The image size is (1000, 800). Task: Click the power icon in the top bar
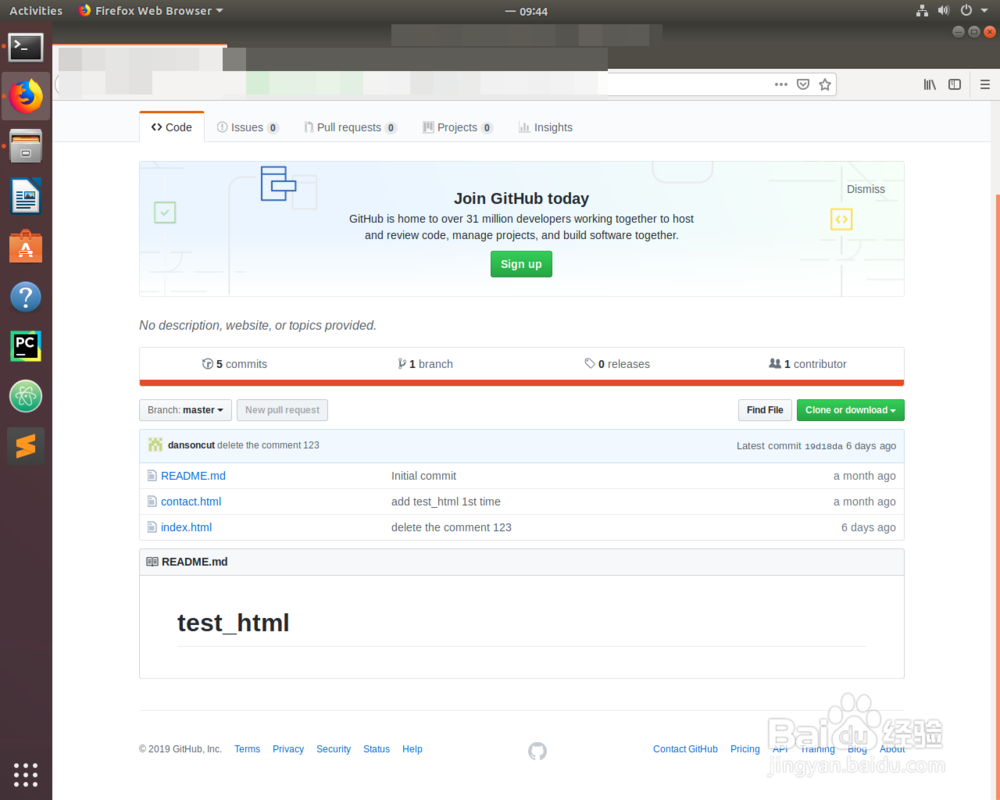966,10
